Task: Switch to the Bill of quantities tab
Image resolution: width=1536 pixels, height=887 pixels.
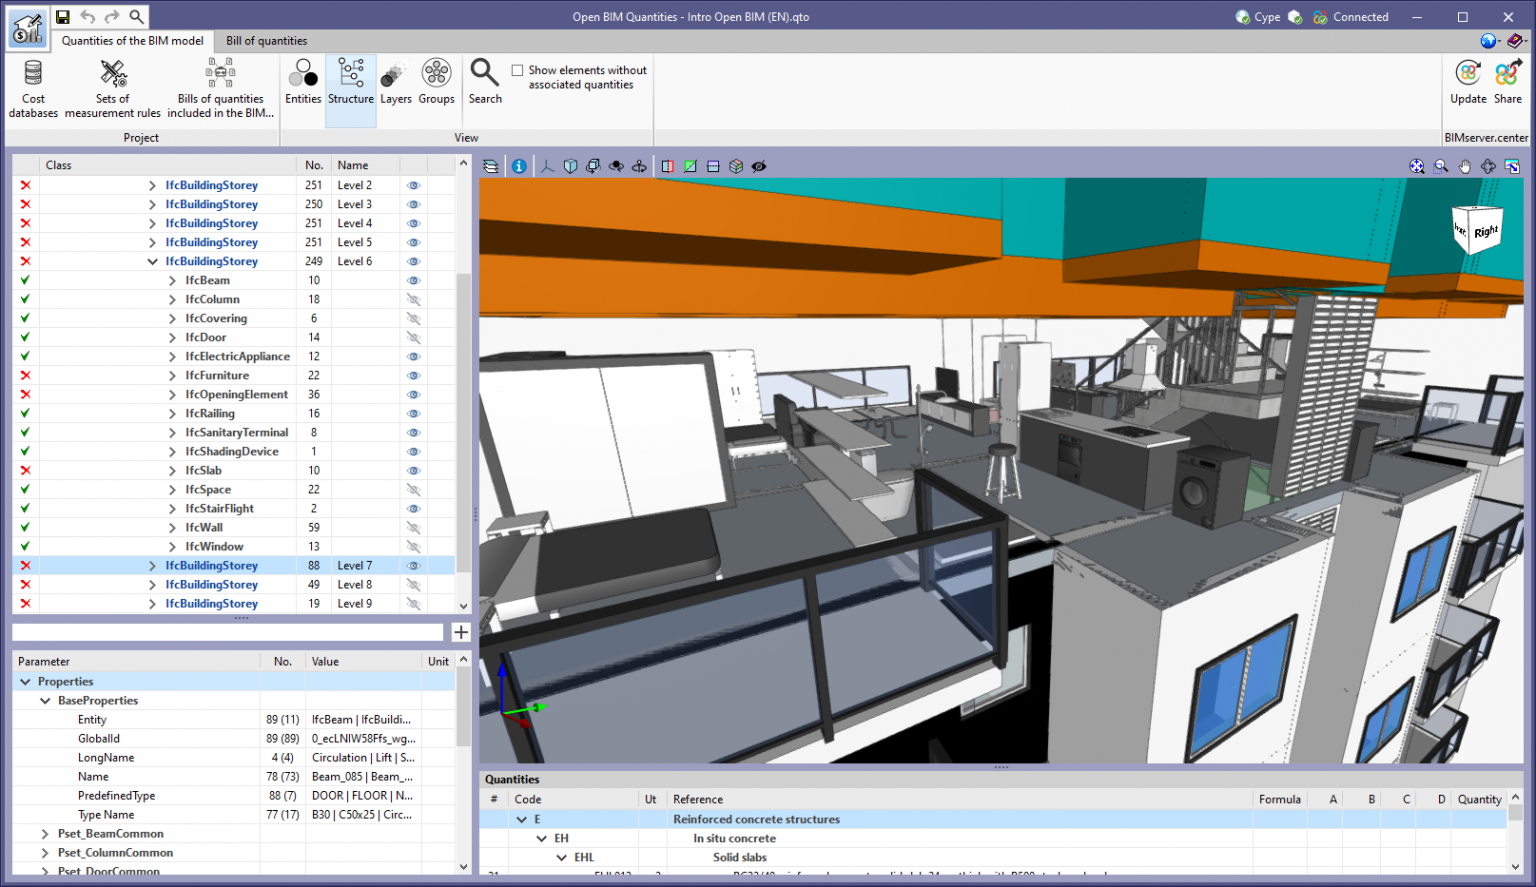Action: pyautogui.click(x=266, y=41)
